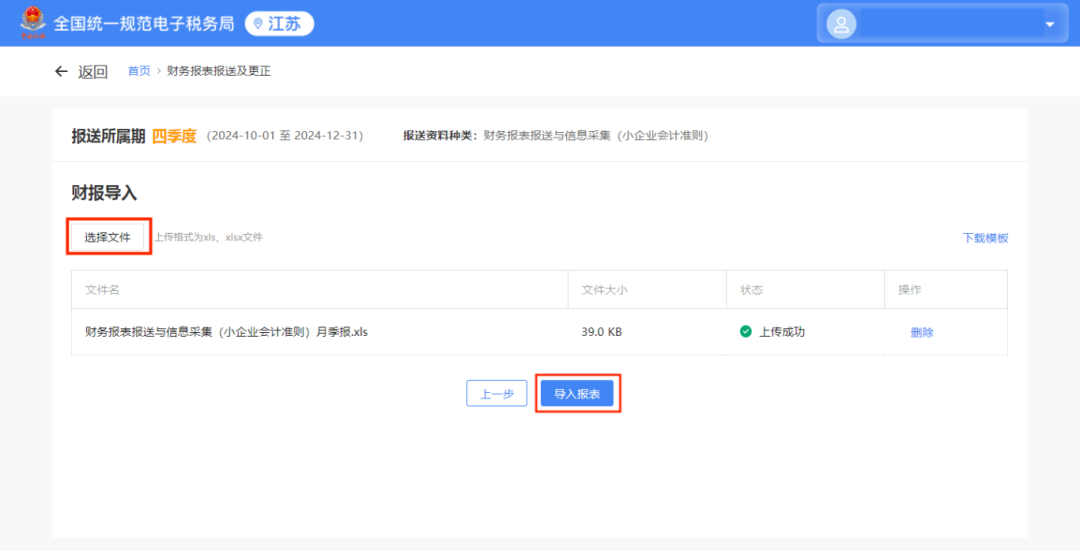Click the back arrow icon
Image resolution: width=1080 pixels, height=551 pixels.
61,71
